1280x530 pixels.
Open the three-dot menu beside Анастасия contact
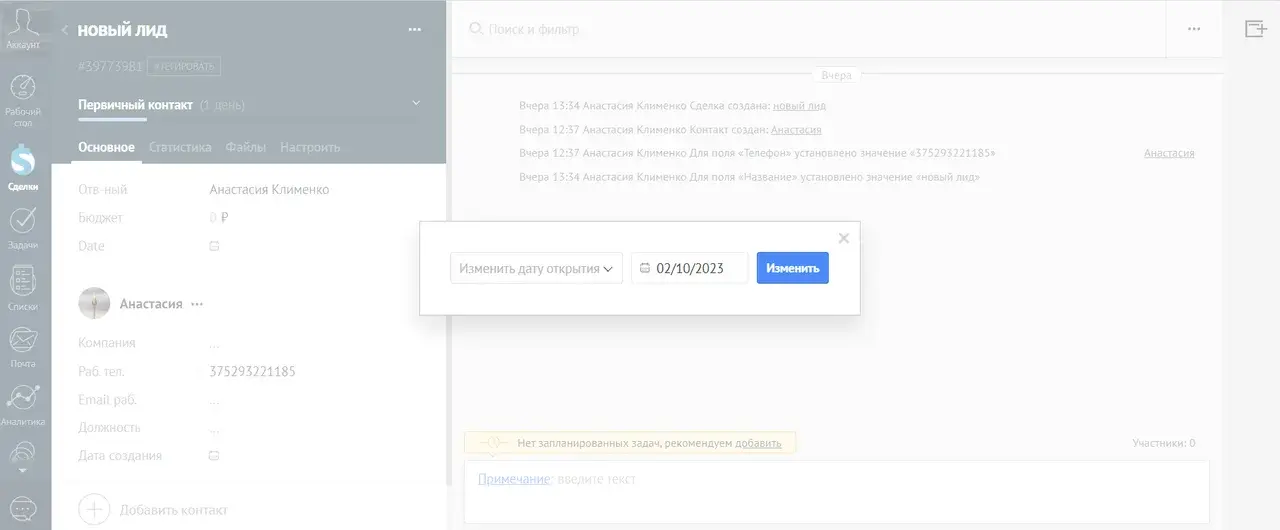[x=197, y=304]
